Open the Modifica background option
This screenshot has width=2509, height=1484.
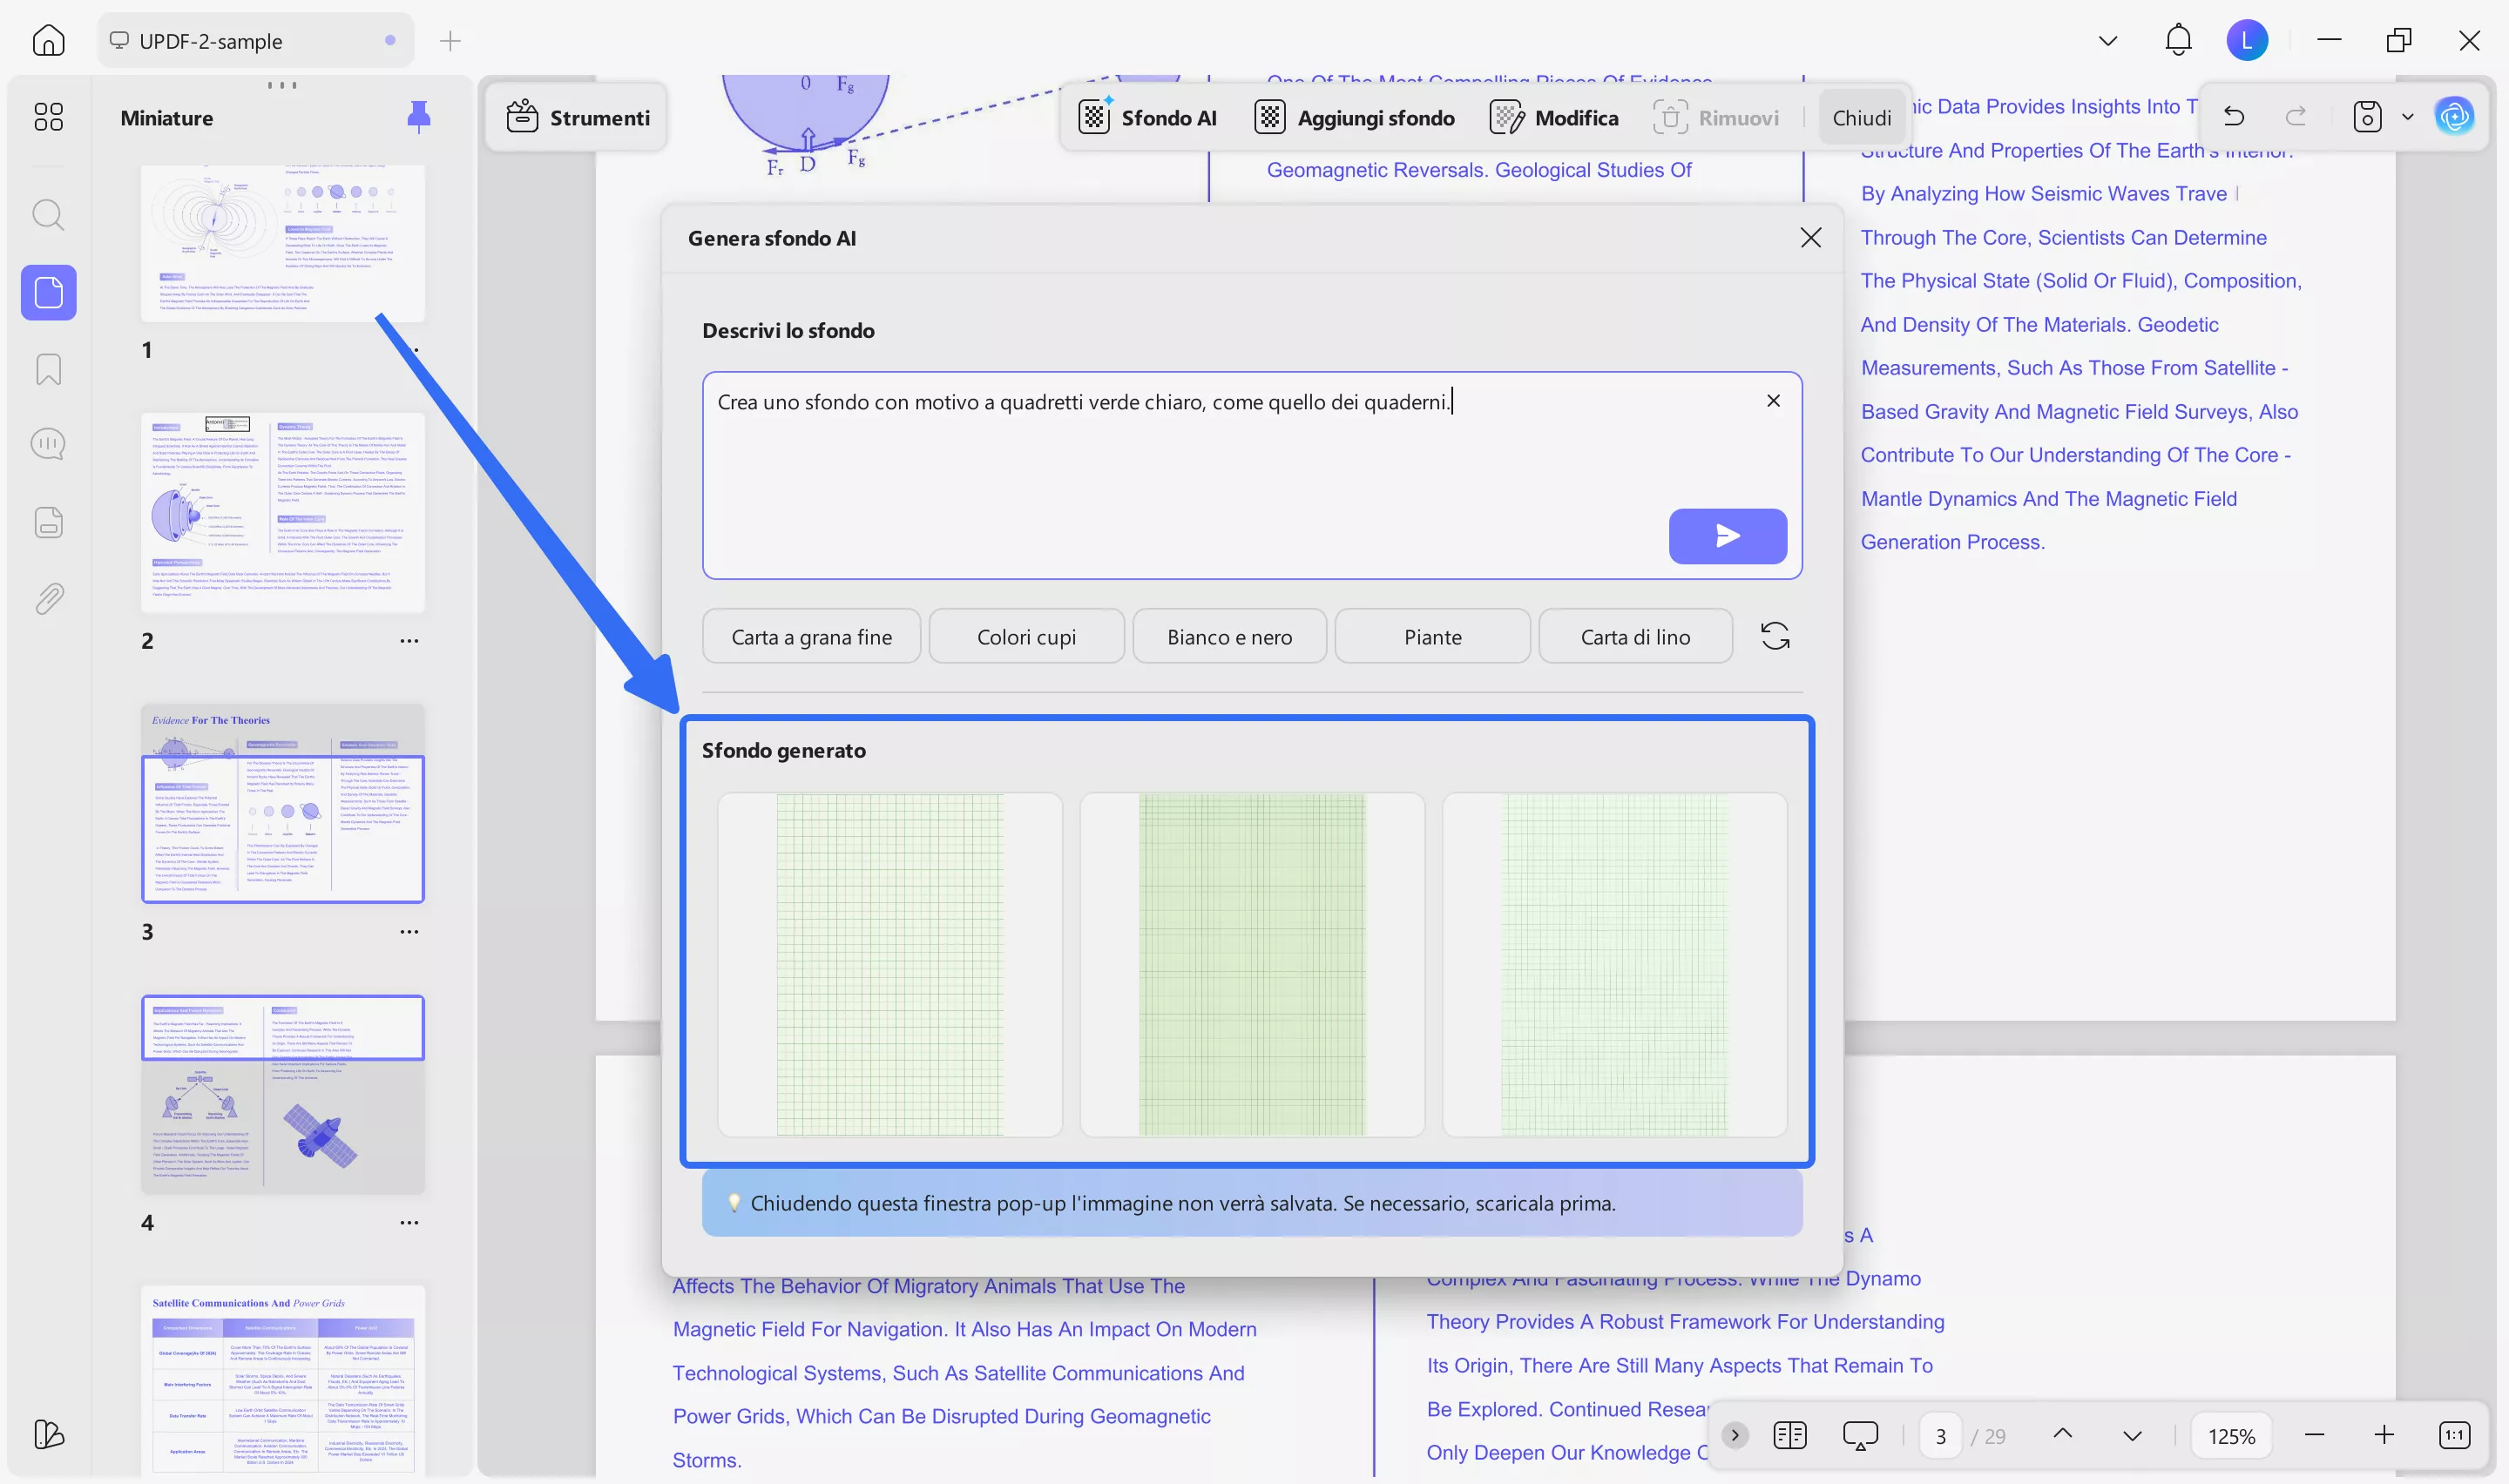click(x=1553, y=117)
